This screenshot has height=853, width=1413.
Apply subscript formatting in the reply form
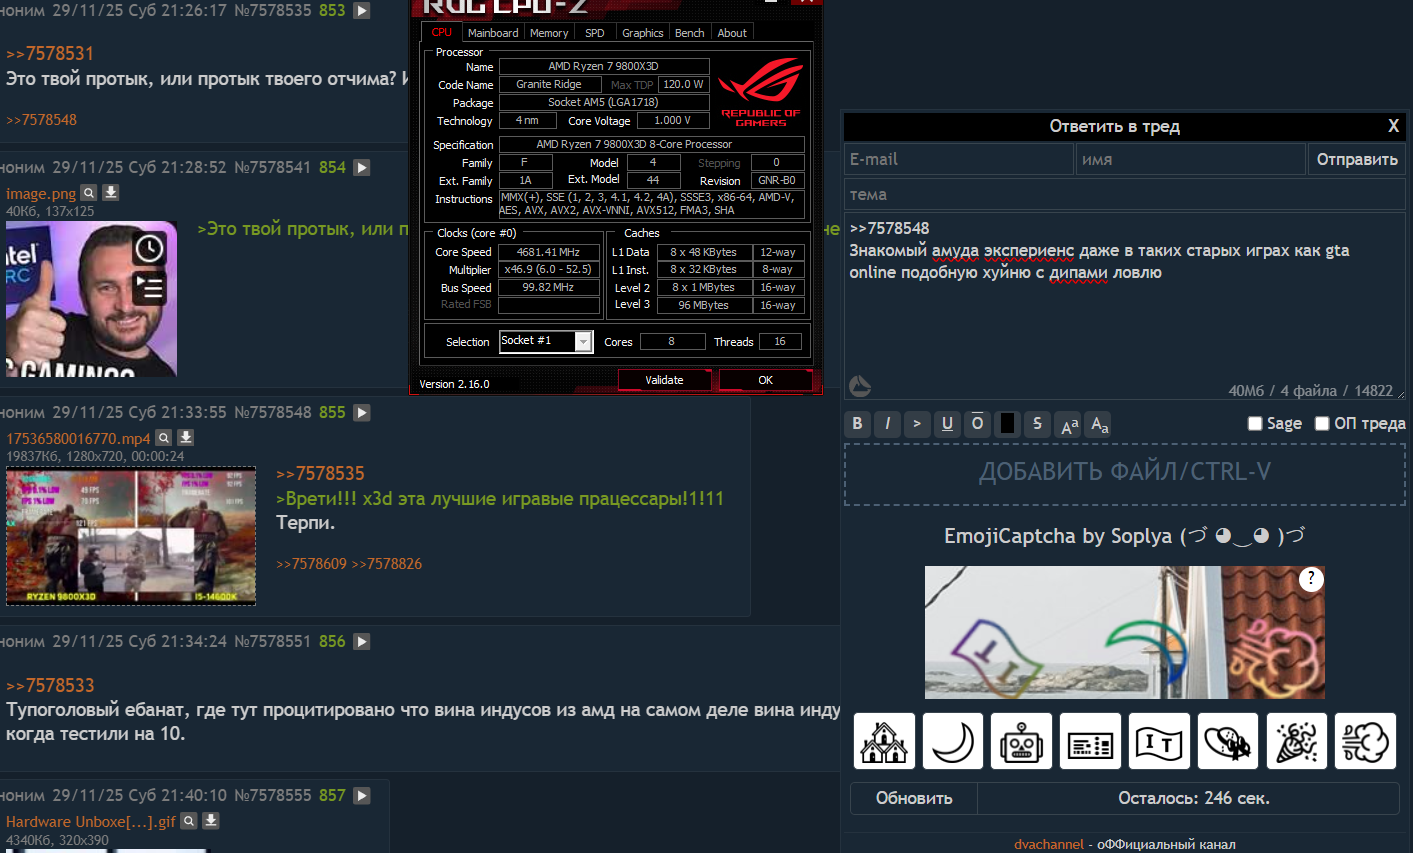click(1099, 424)
